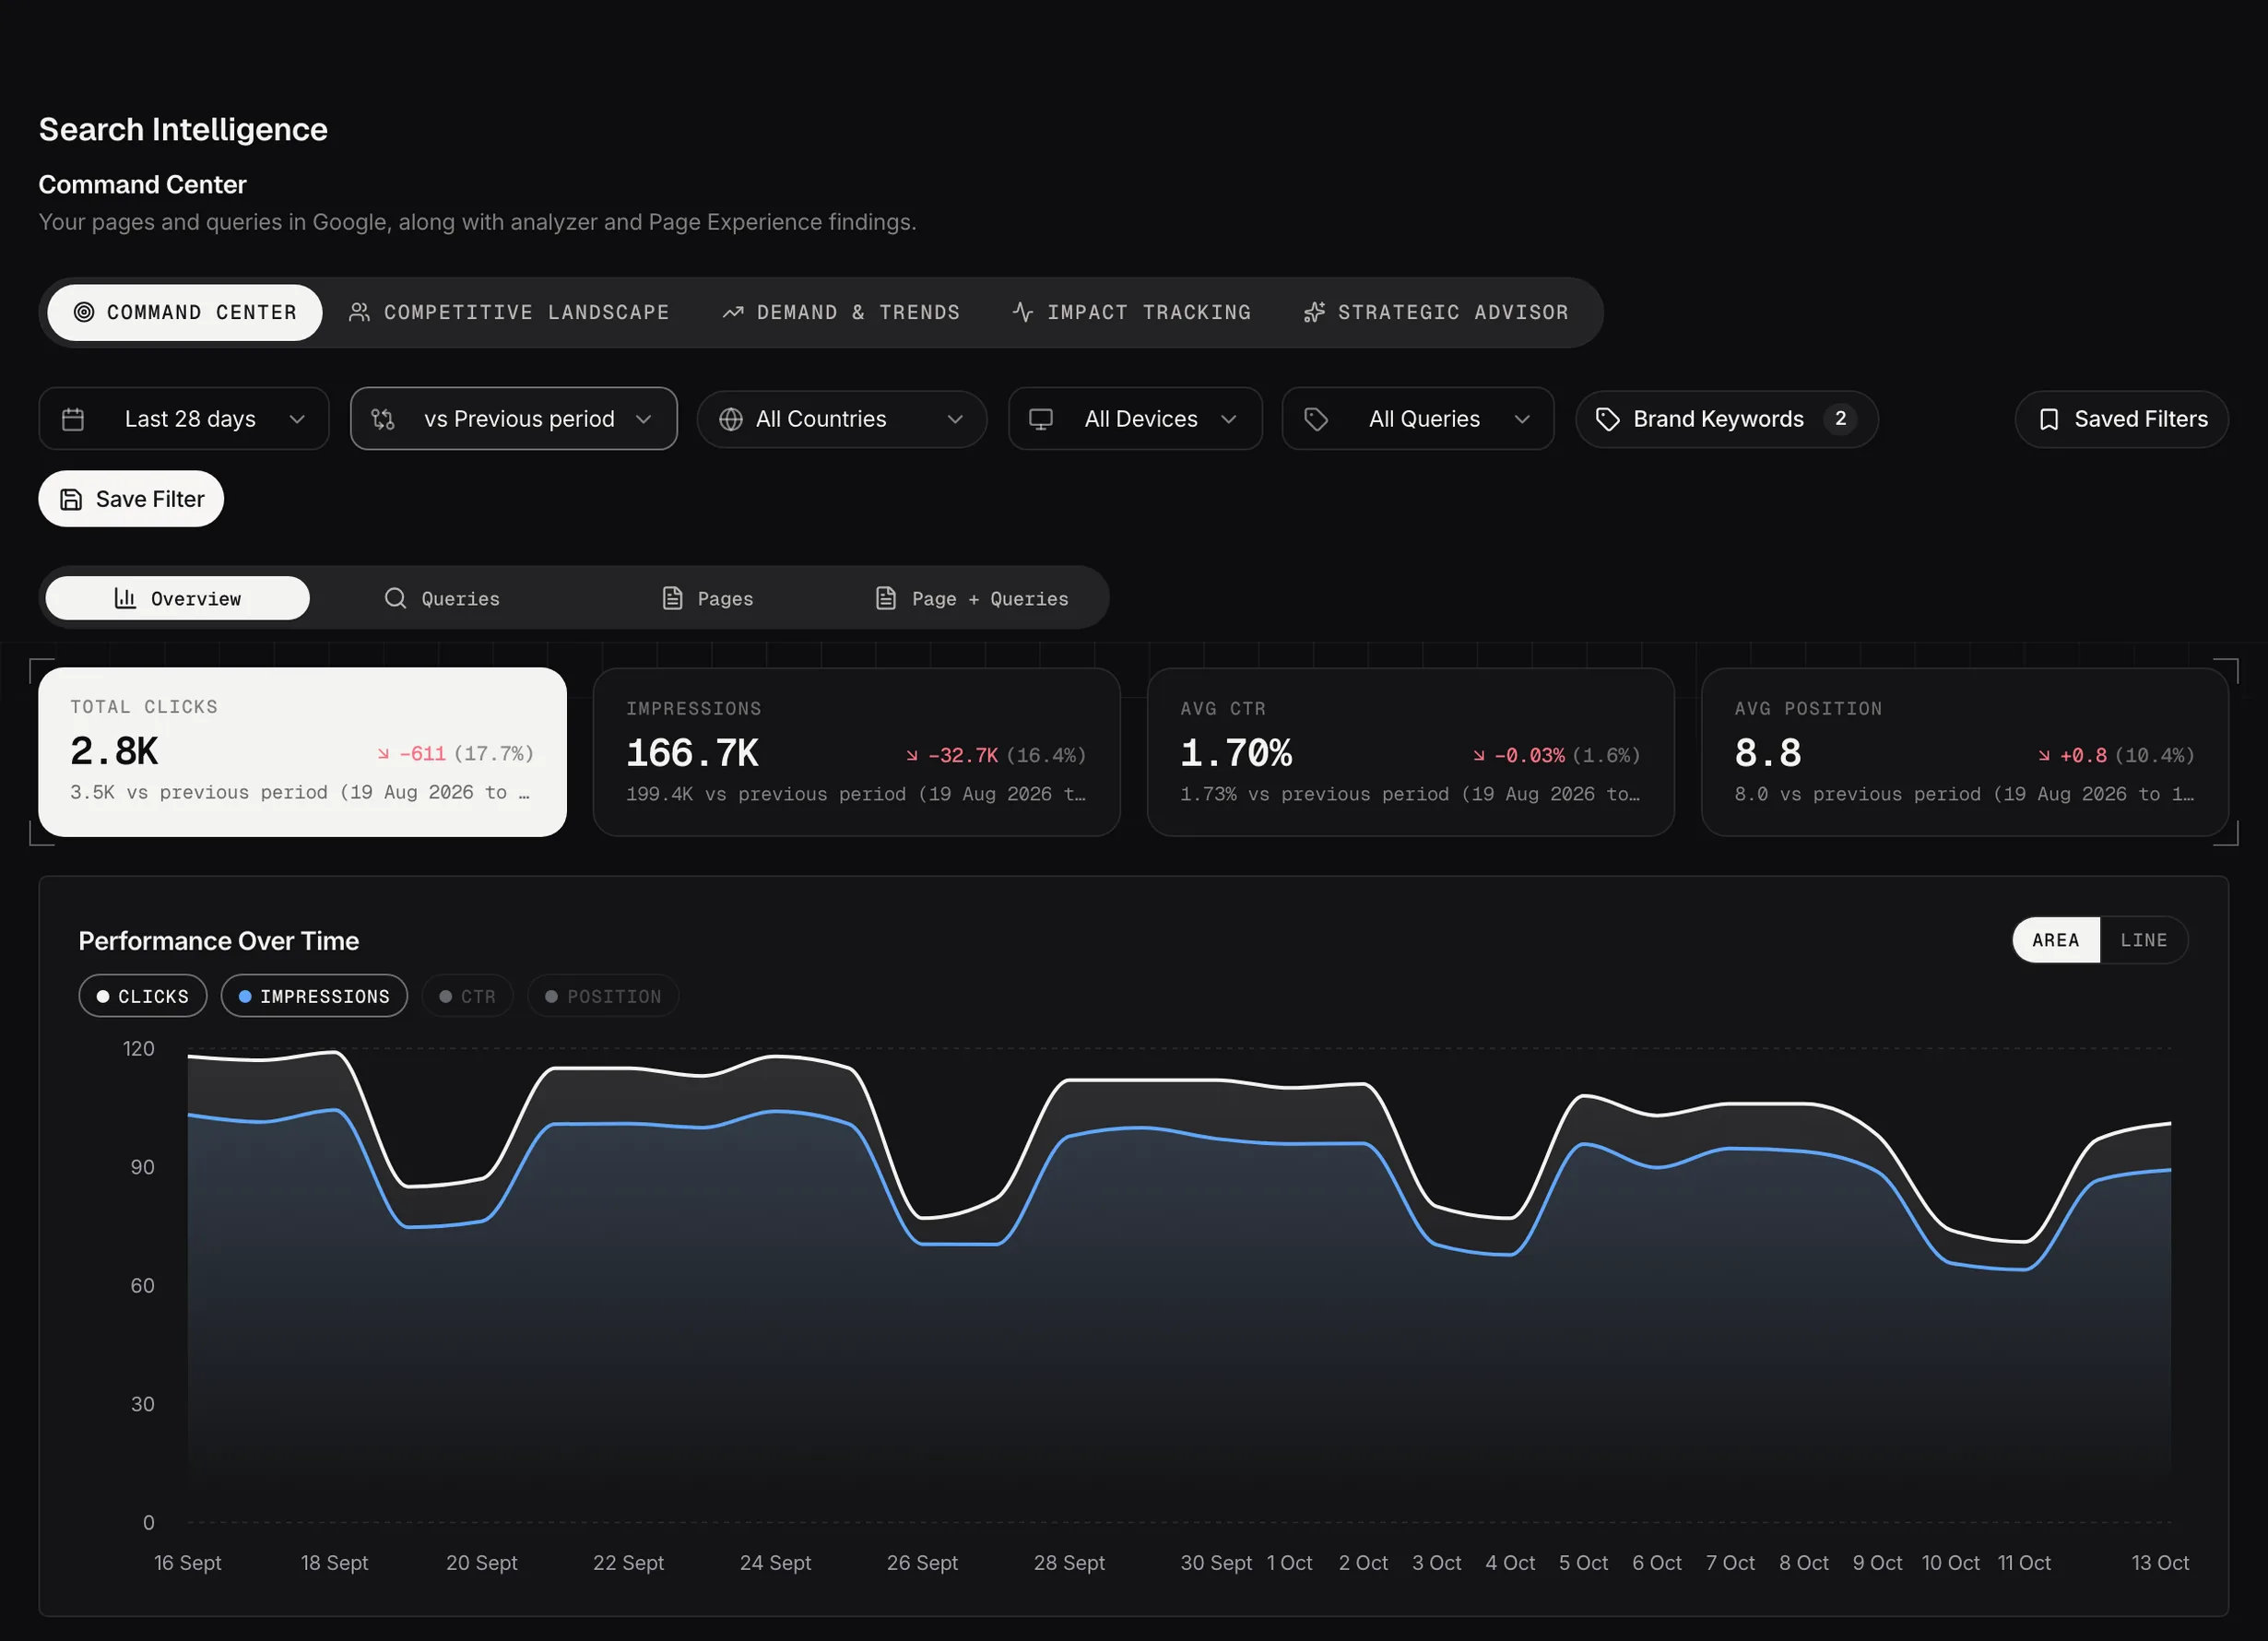This screenshot has width=2268, height=1641.
Task: Click the trending arrow icon beside Demand & Trends
Action: pos(733,312)
